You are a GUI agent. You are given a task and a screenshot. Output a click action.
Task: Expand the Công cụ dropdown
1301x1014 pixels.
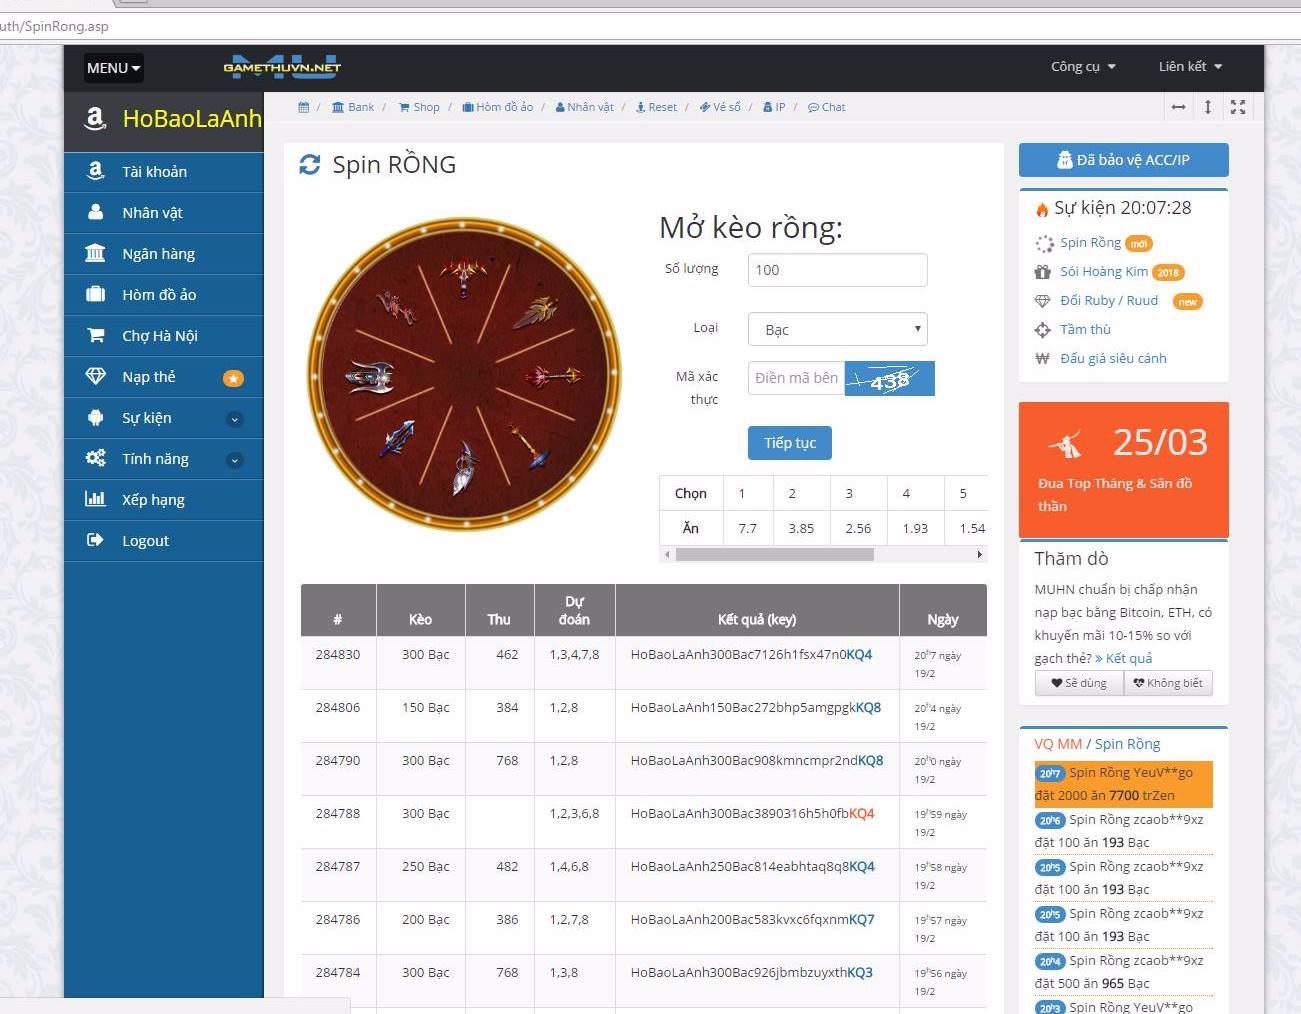point(1083,66)
